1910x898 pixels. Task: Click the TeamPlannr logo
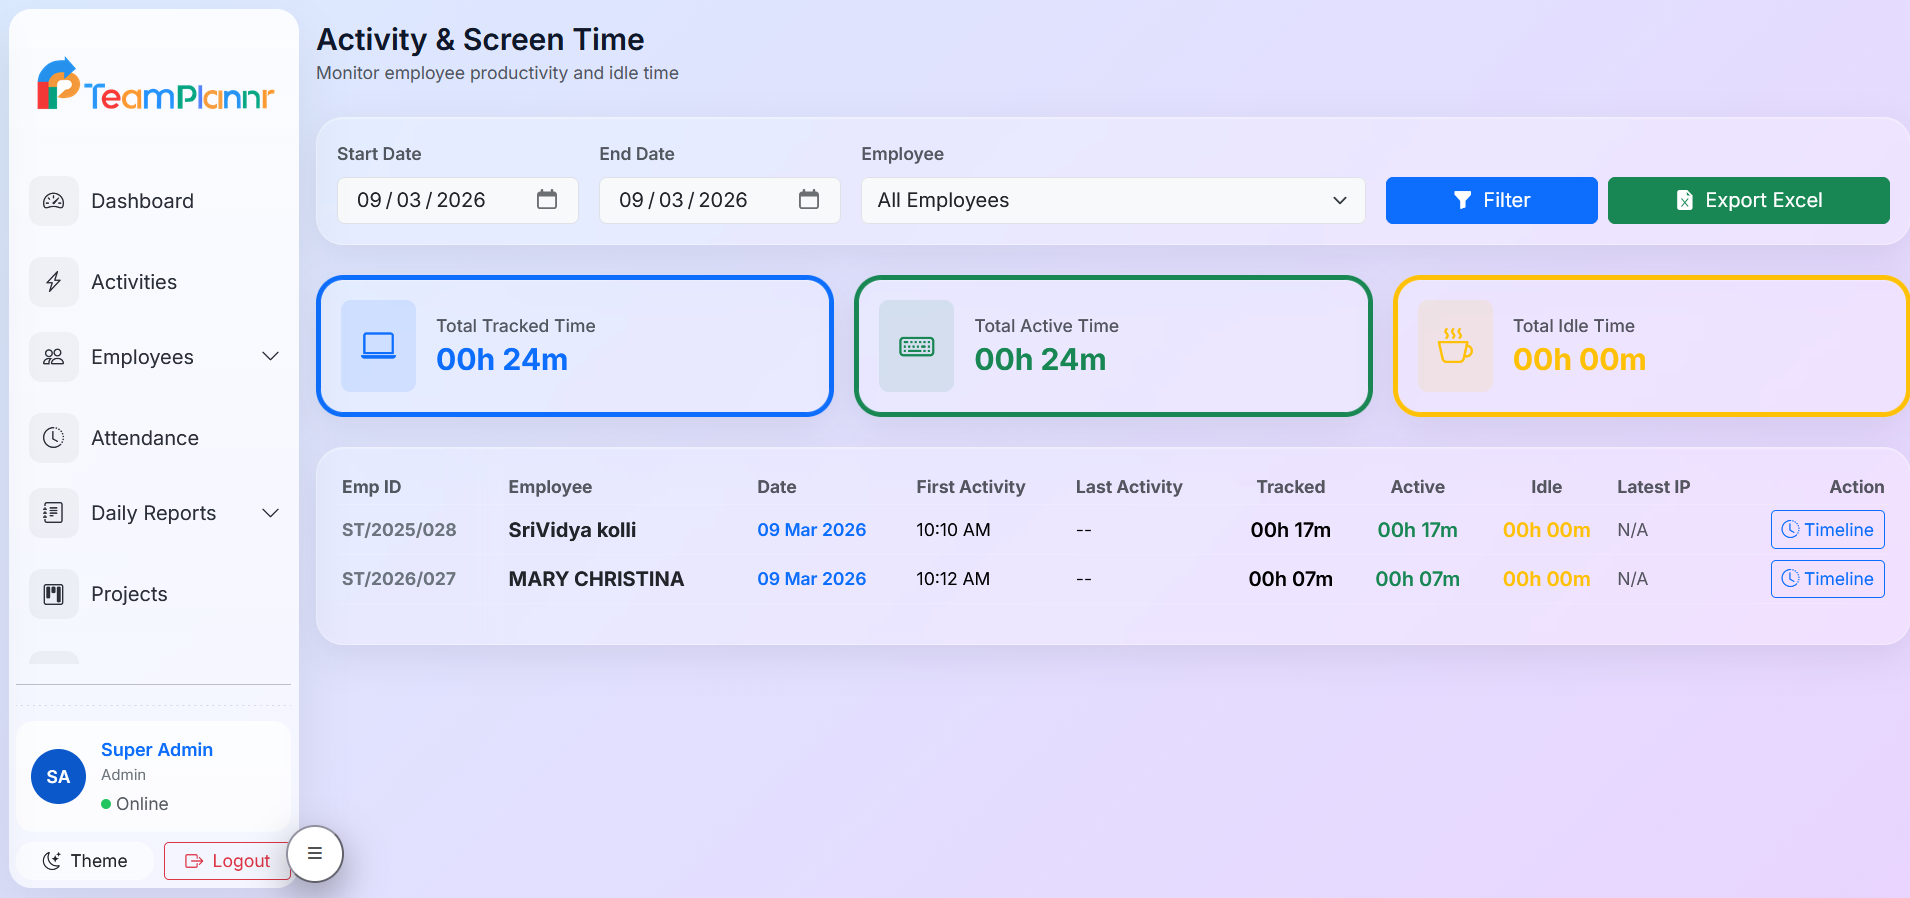pos(155,87)
